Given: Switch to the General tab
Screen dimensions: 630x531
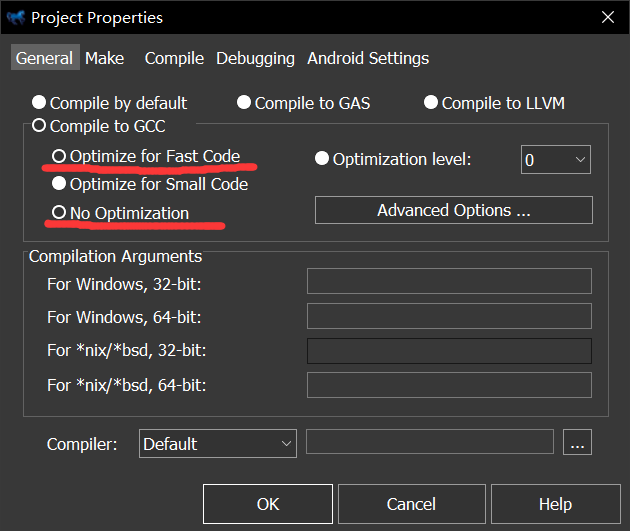Looking at the screenshot, I should coord(45,58).
